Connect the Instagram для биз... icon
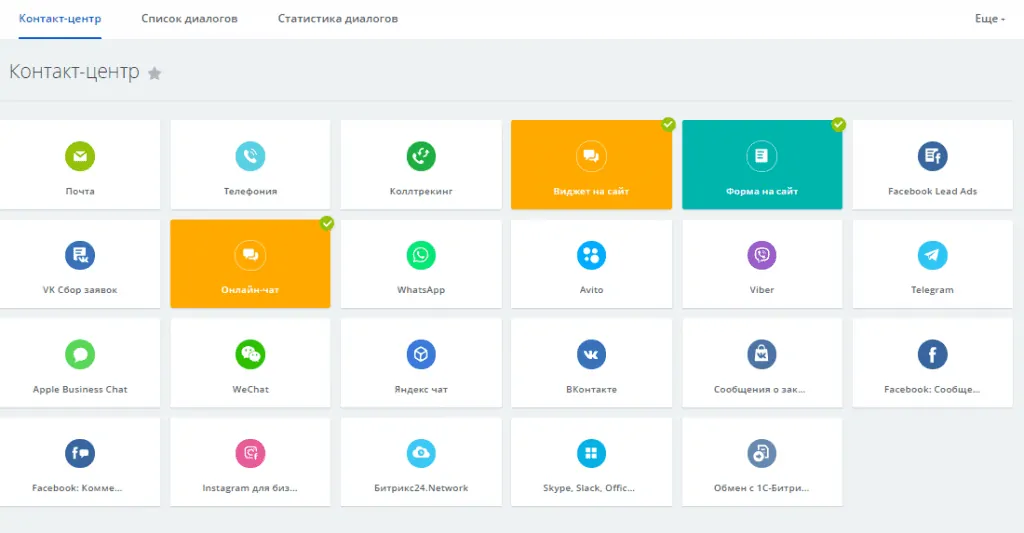The height and width of the screenshot is (533, 1024). click(250, 453)
